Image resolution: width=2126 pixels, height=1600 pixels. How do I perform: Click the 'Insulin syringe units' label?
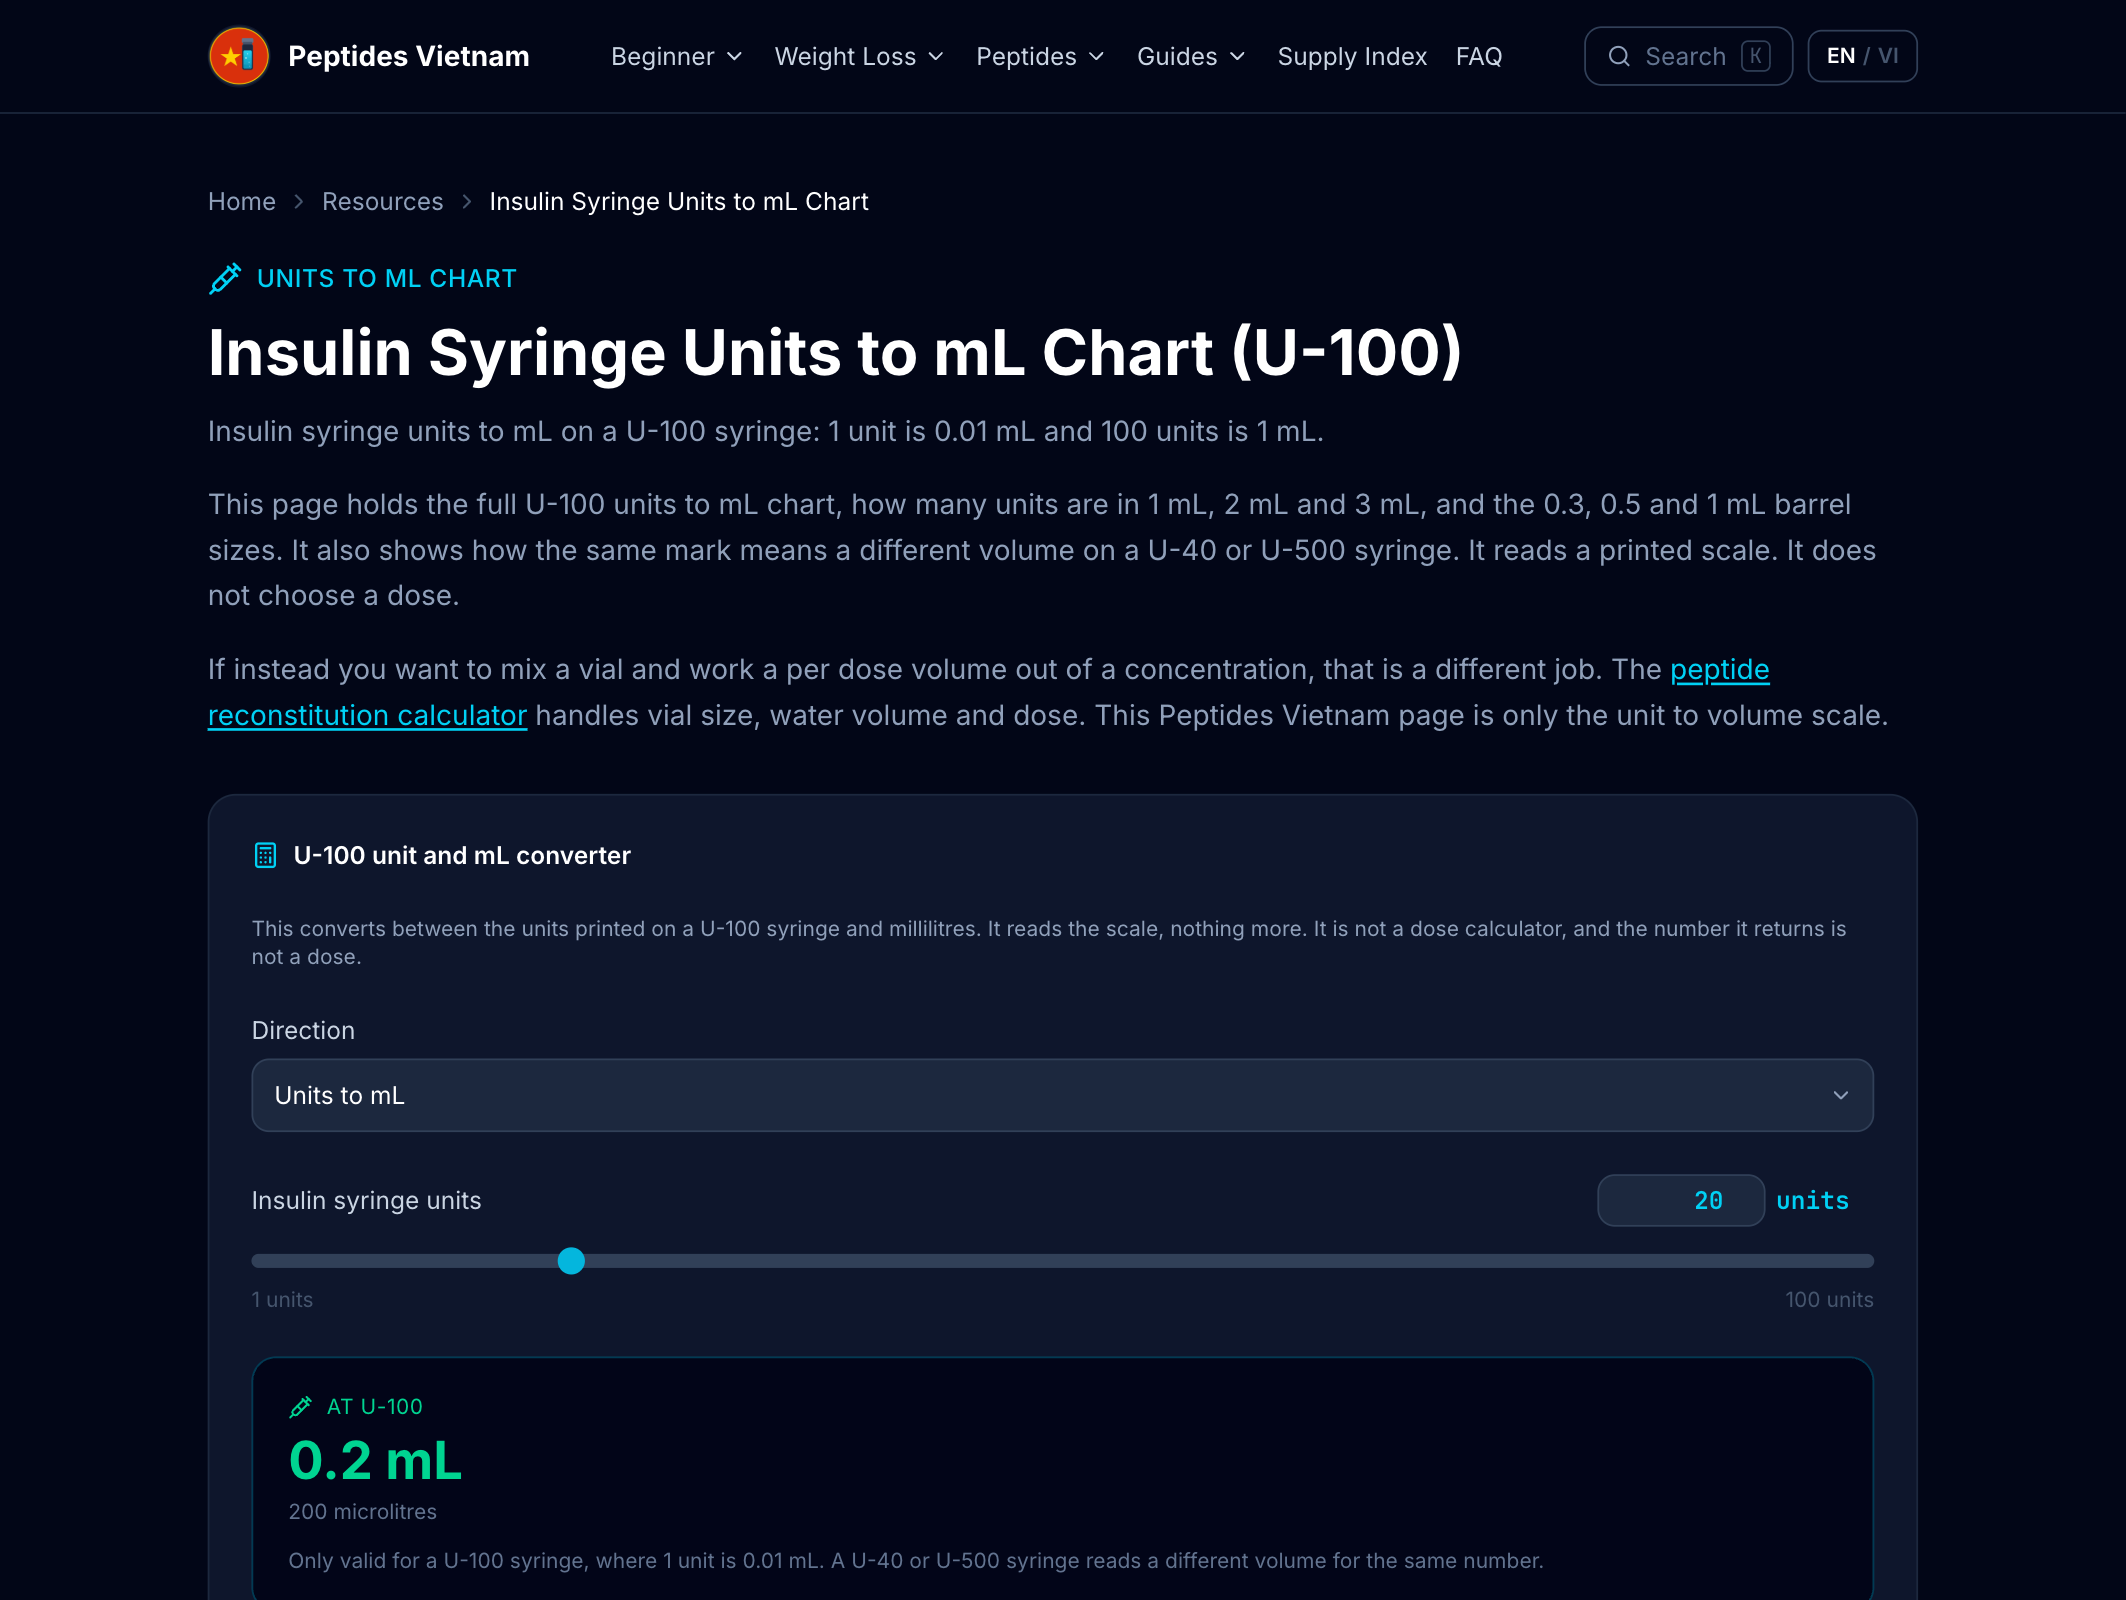[366, 1200]
